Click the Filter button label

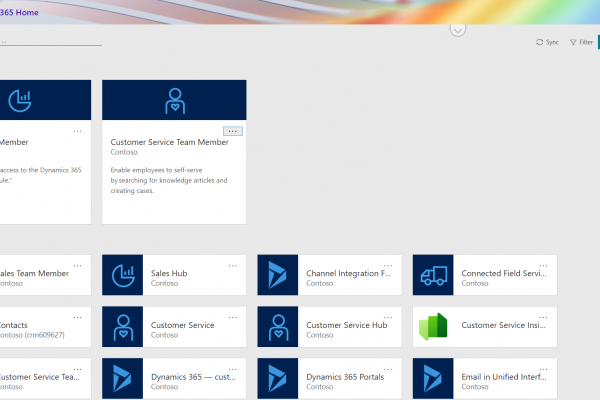586,42
